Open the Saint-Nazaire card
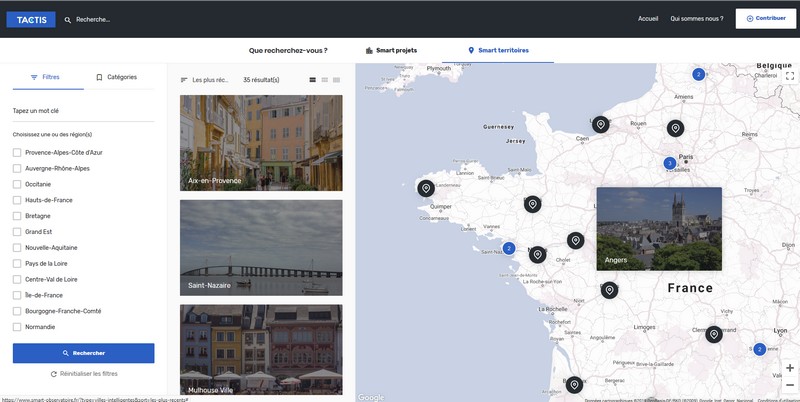800x402 pixels. [261, 248]
